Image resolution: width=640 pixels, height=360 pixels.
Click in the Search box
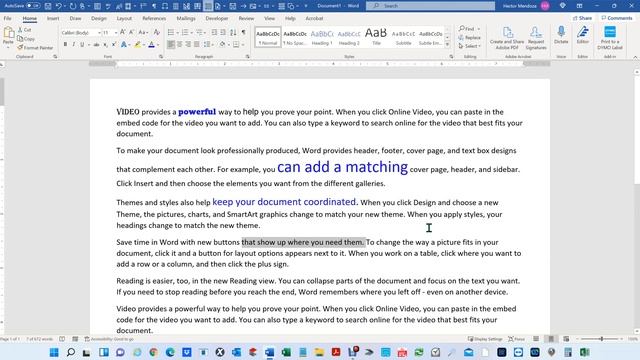[x=431, y=6]
